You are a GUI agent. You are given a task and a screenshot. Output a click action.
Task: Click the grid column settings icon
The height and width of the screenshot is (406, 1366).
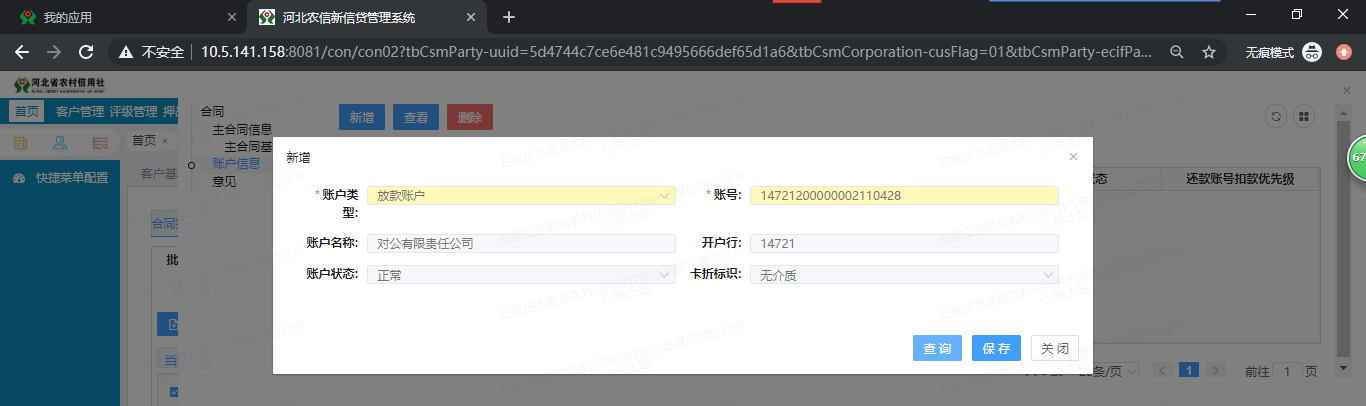pos(1303,116)
